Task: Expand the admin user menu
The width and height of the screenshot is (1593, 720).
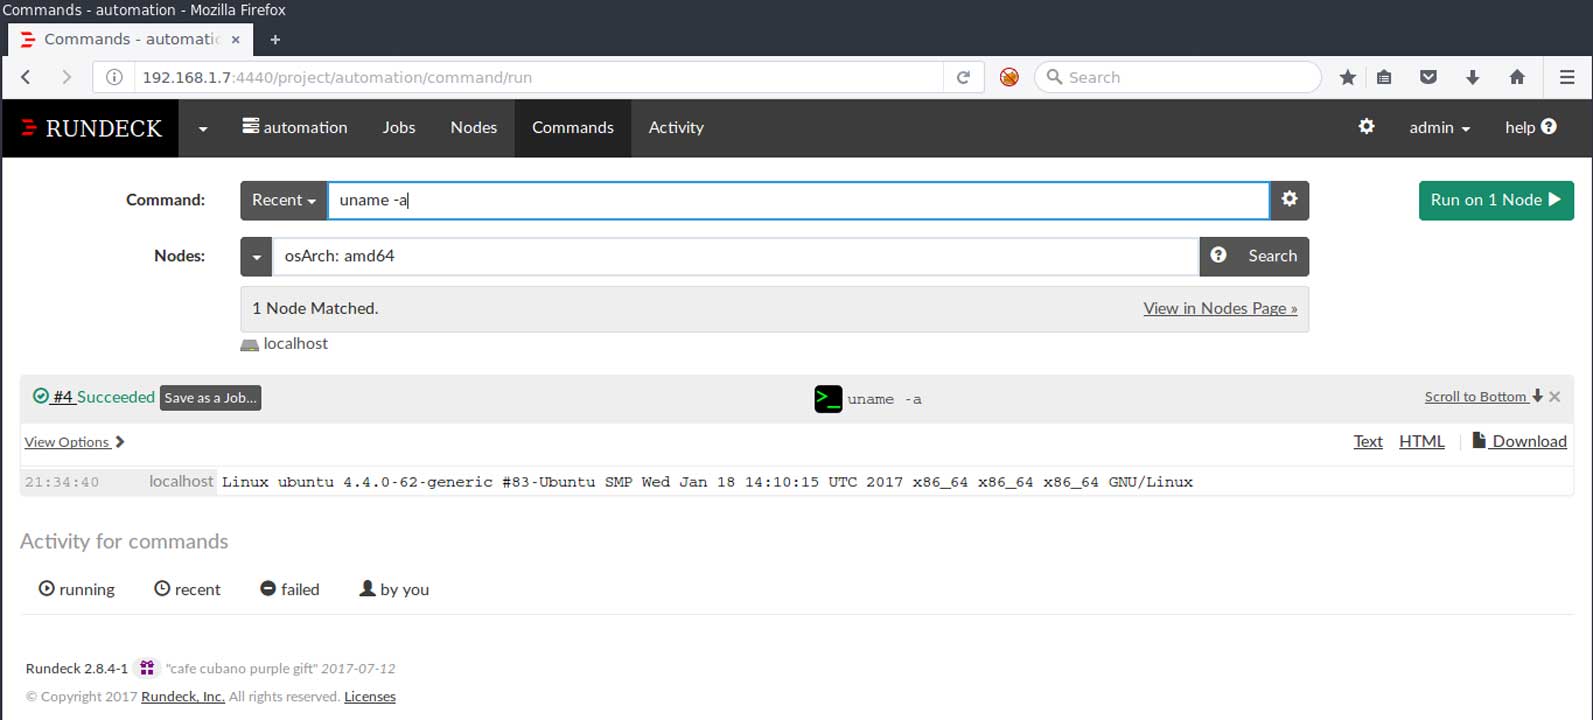Action: point(1440,127)
